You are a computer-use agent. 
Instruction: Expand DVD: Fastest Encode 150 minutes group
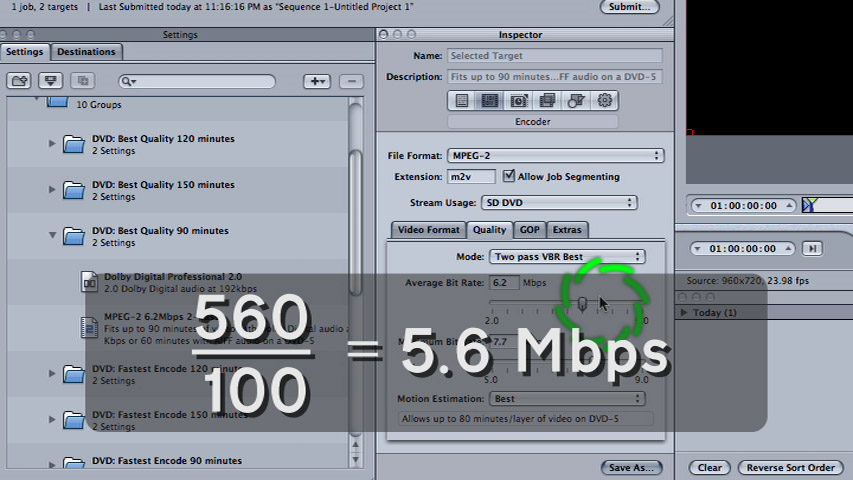pyautogui.click(x=52, y=419)
